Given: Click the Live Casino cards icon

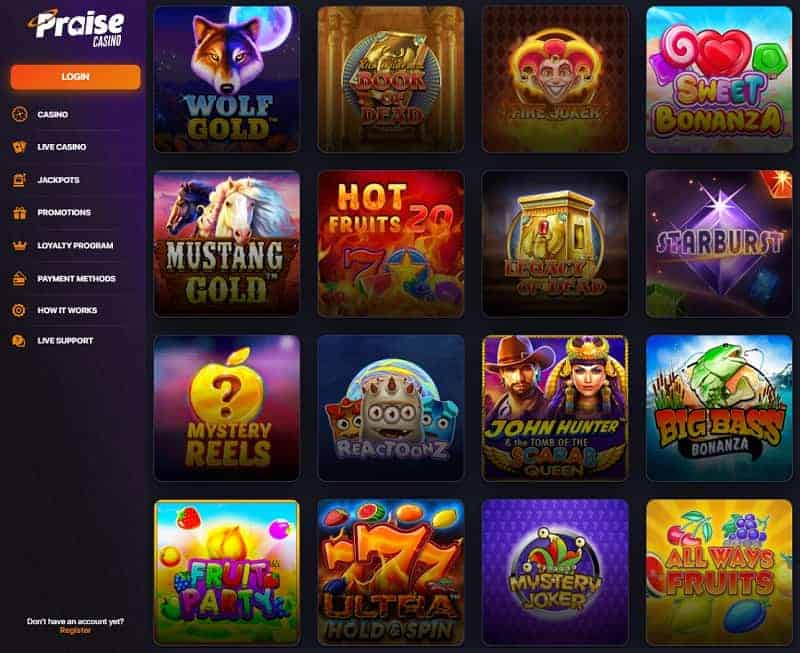Looking at the screenshot, I should [19, 147].
